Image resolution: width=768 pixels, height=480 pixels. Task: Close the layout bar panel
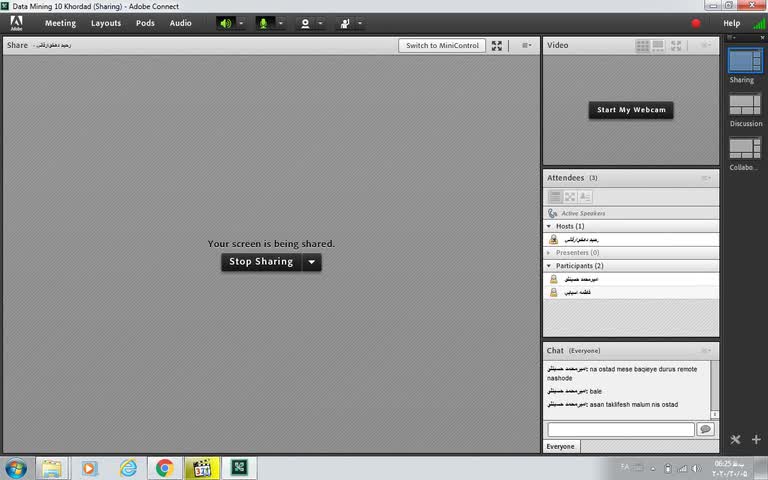click(x=762, y=38)
